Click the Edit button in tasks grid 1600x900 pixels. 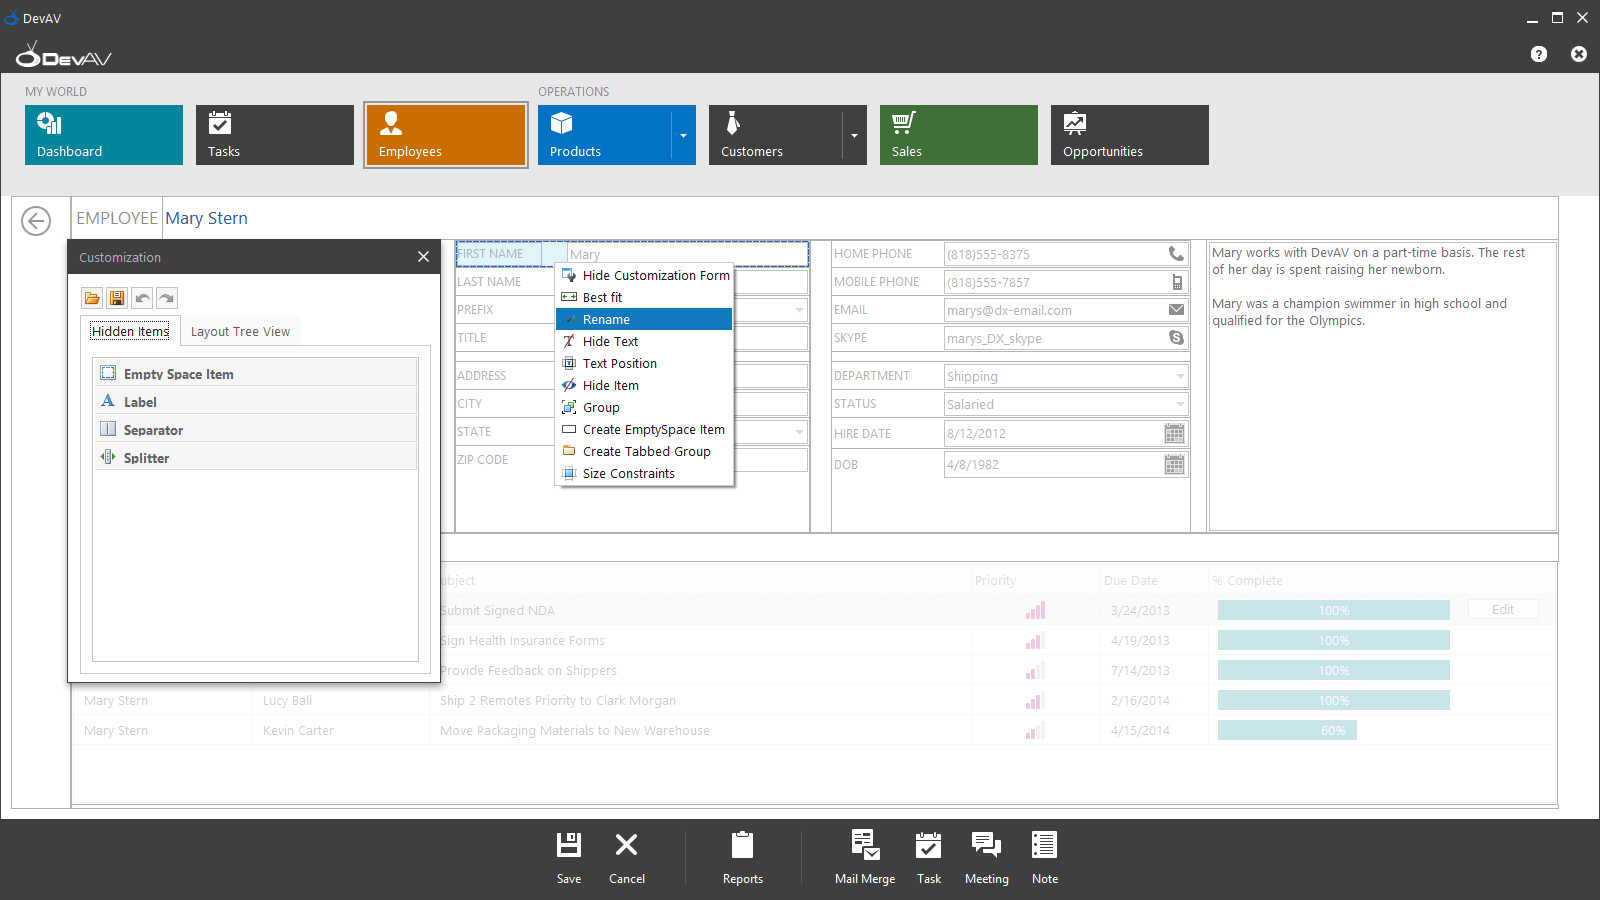coord(1503,609)
